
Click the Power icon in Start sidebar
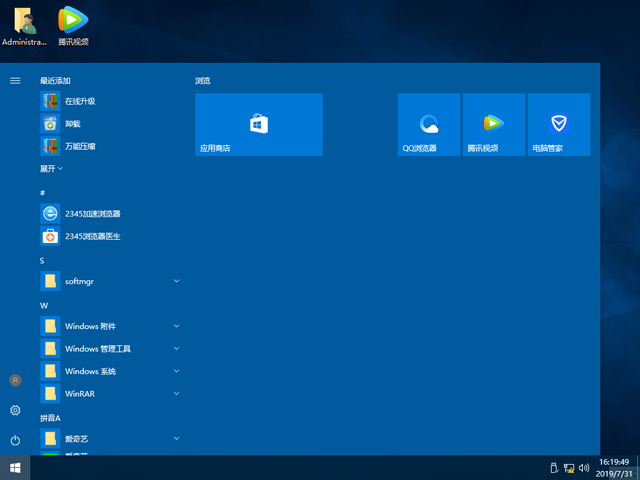pos(15,440)
